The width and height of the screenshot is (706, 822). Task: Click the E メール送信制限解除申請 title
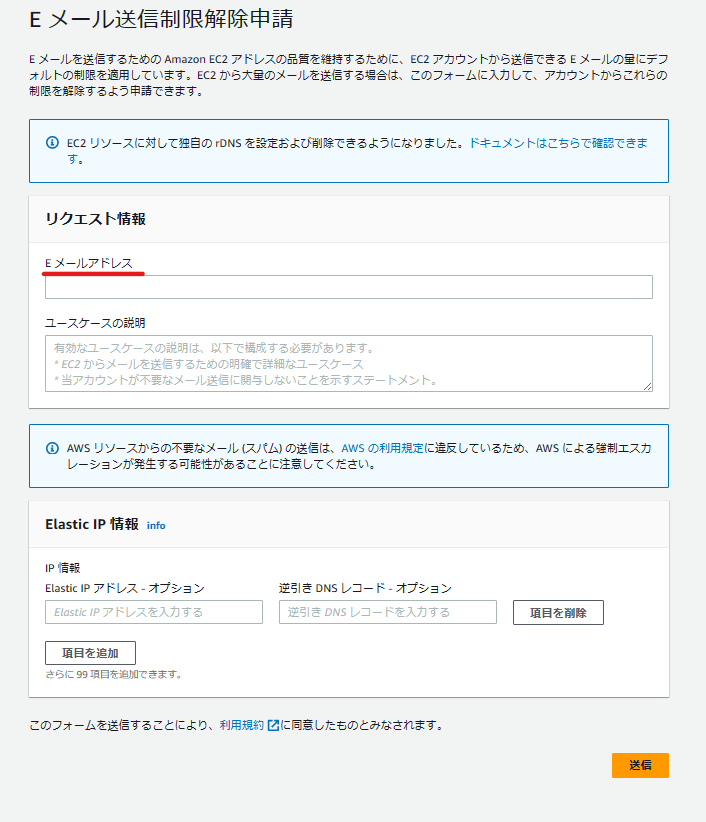pos(161,19)
